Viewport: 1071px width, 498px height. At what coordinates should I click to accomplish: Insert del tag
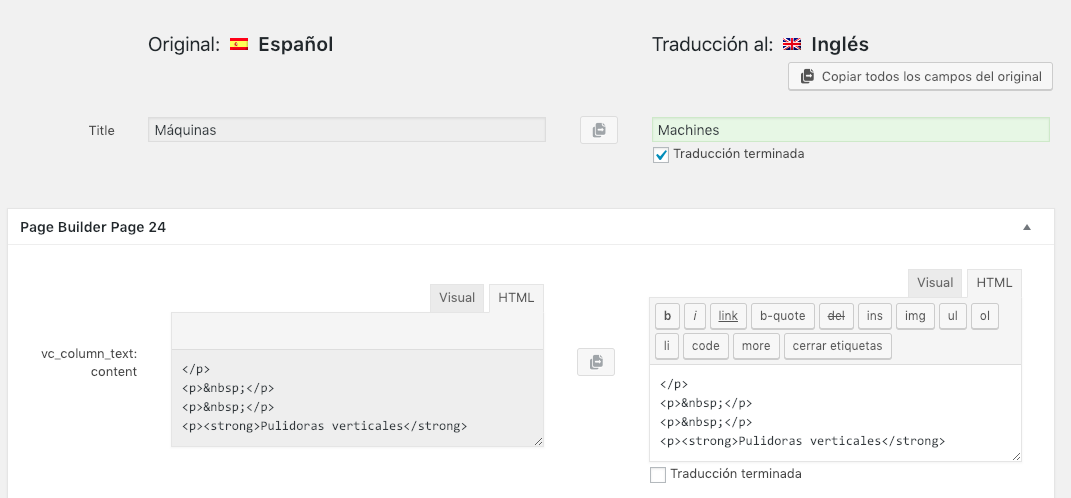click(x=836, y=316)
